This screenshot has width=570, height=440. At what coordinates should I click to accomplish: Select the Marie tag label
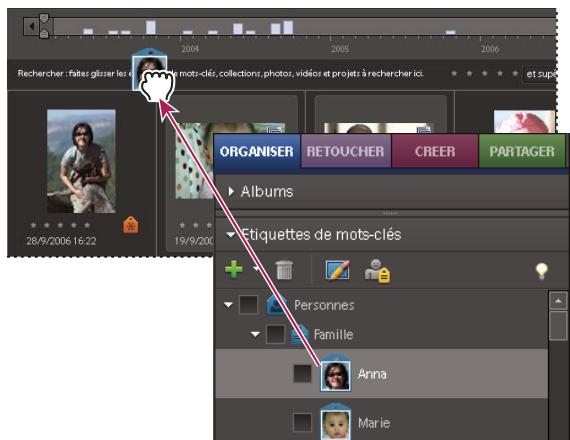pyautogui.click(x=374, y=423)
